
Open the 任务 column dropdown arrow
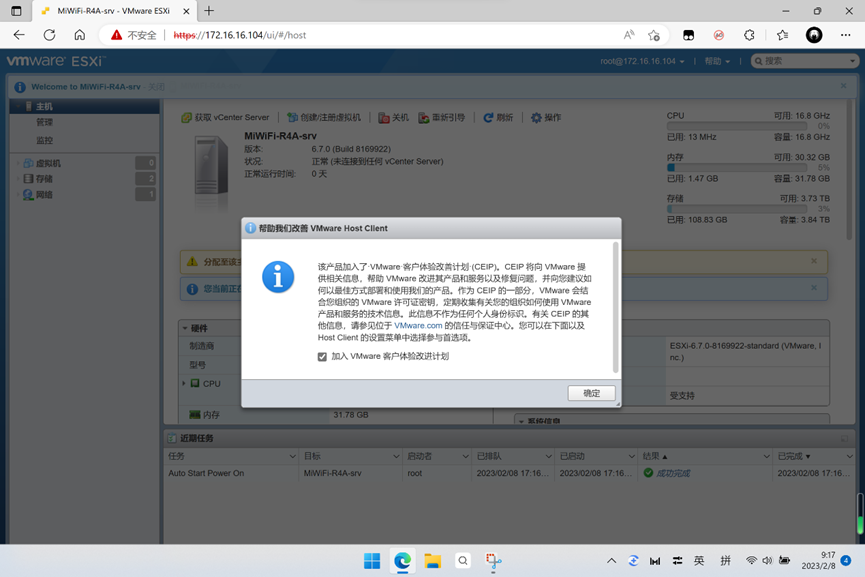click(x=292, y=457)
